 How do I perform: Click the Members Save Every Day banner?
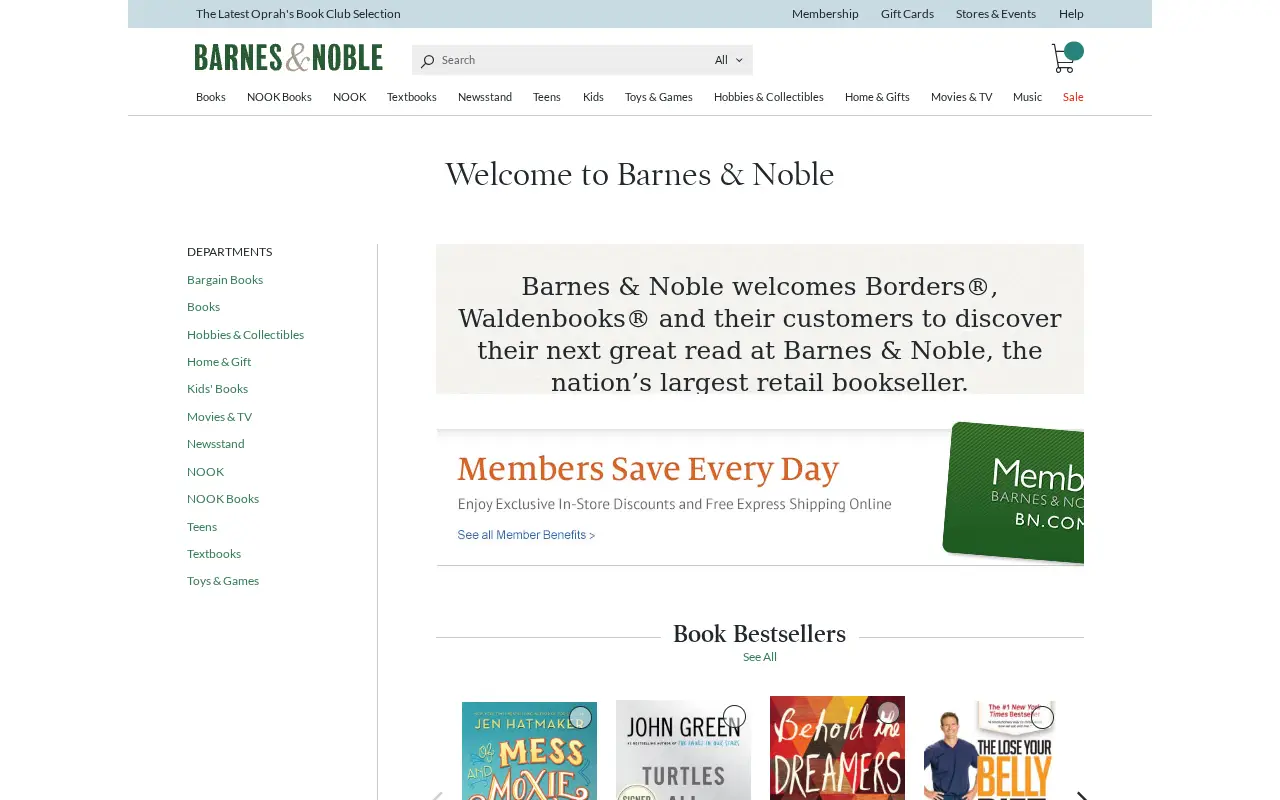(760, 493)
